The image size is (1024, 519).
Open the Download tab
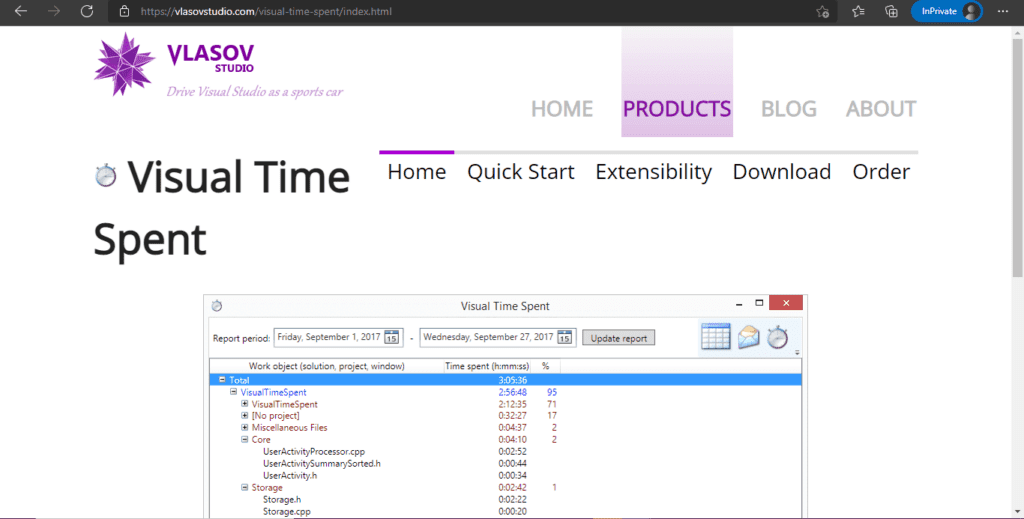click(x=781, y=171)
